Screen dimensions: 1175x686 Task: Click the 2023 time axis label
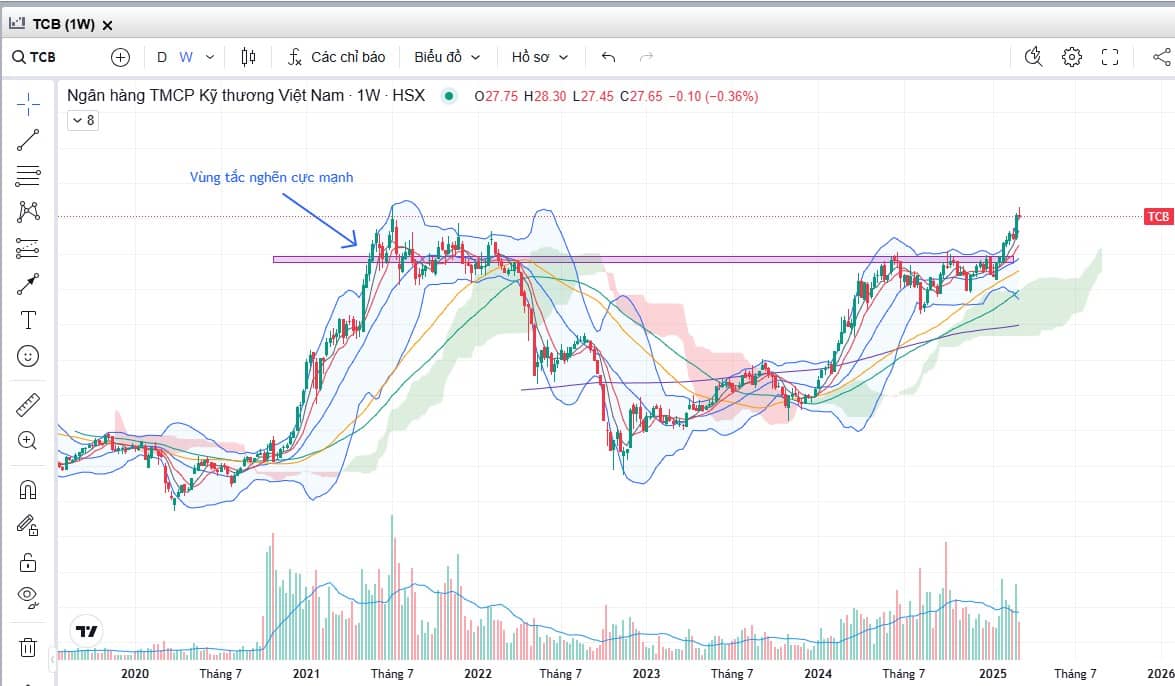click(646, 673)
